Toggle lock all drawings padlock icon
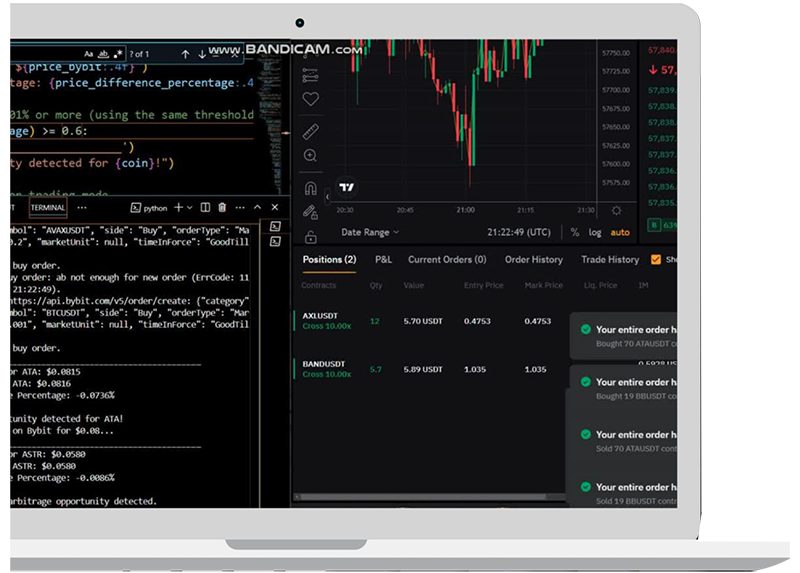Image resolution: width=800 pixels, height=573 pixels. click(311, 237)
